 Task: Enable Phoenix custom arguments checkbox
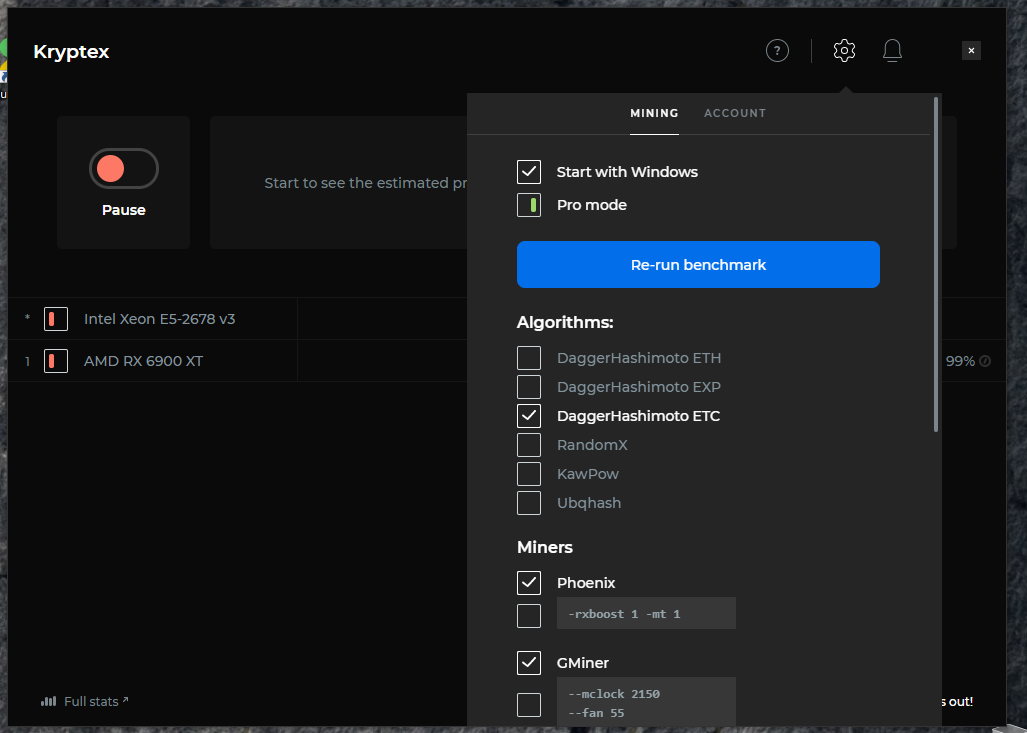pos(529,616)
